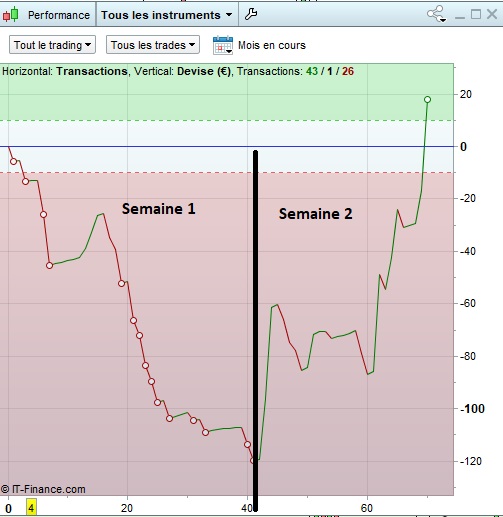
Task: Select the final green data point near 20
Action: [427, 99]
